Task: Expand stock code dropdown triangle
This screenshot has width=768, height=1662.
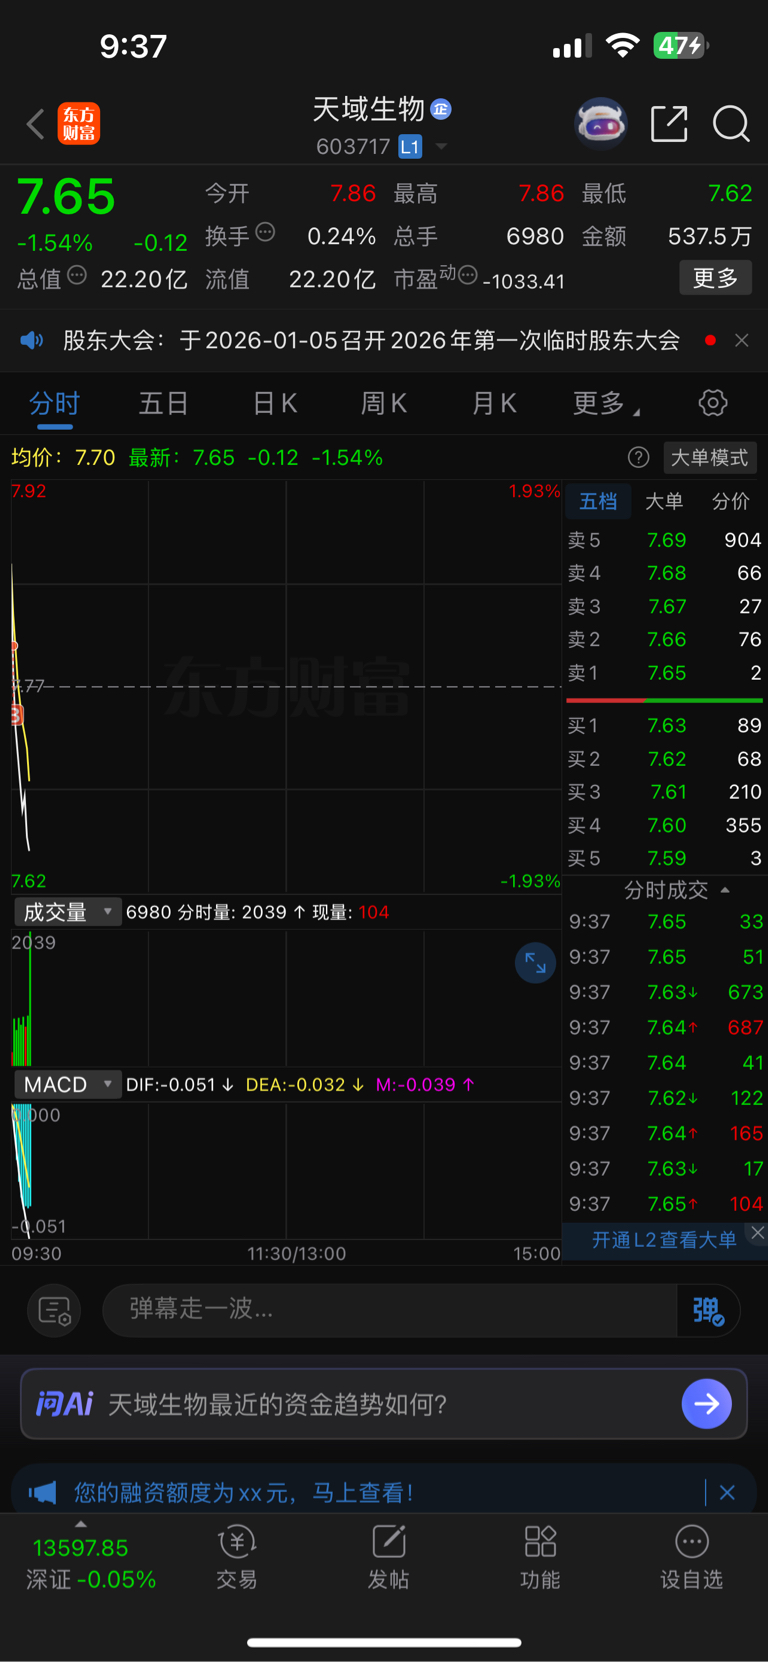Action: coord(441,147)
